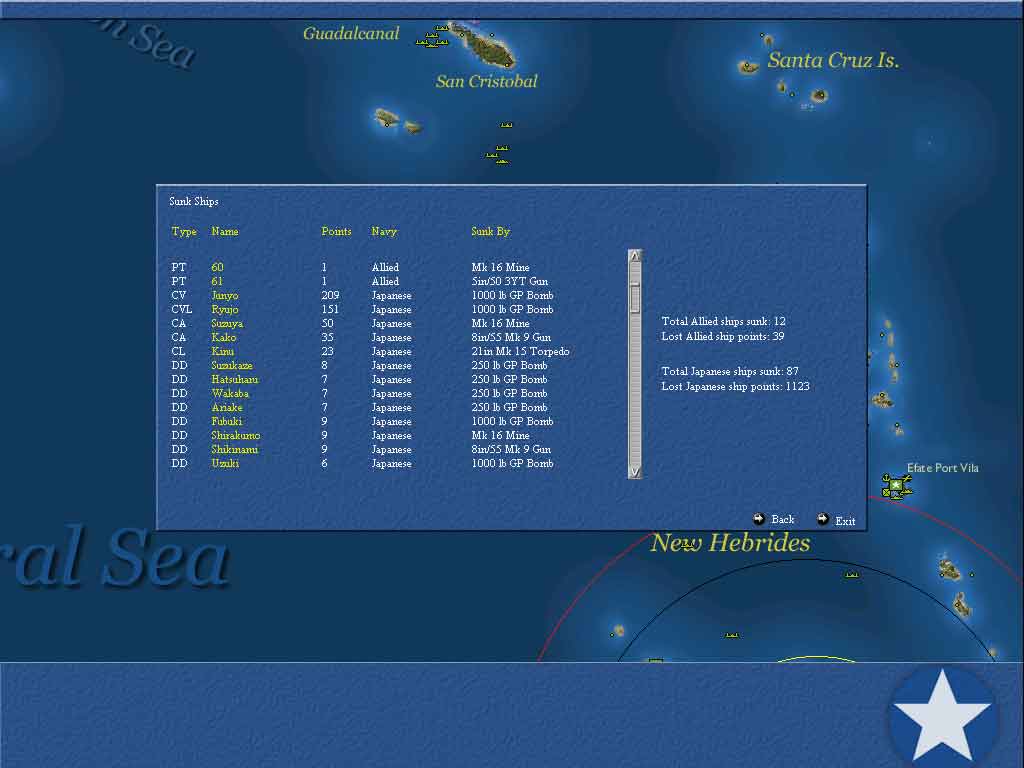Select destroyer Ariake in the list

pos(227,408)
